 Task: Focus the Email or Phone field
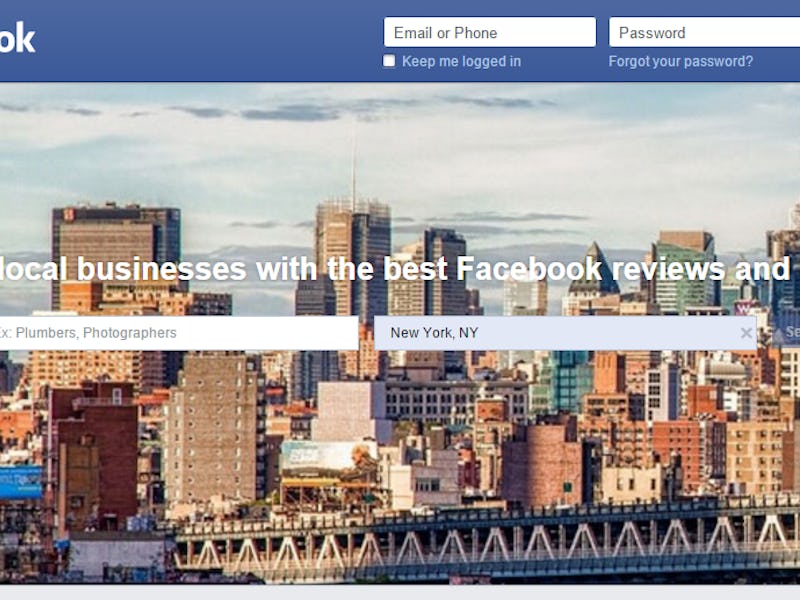click(490, 32)
